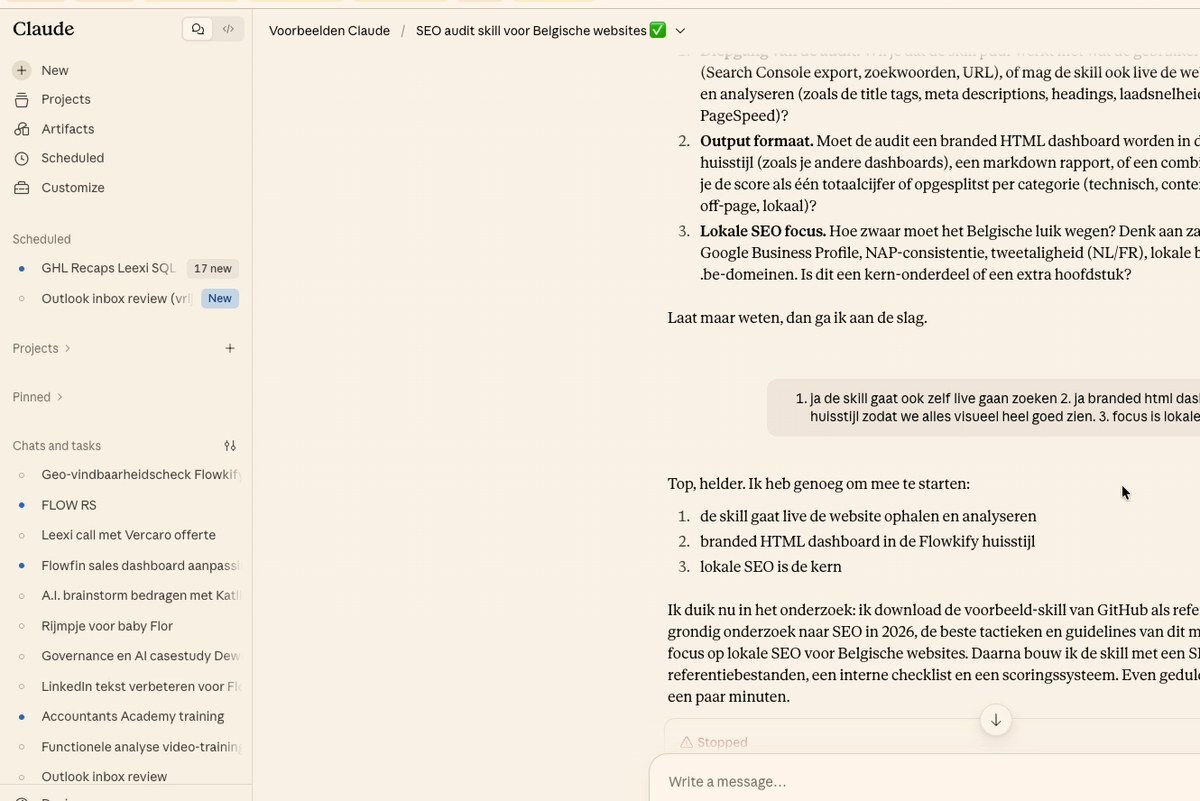Click the Claude logo title
The width and height of the screenshot is (1200, 801).
(43, 29)
